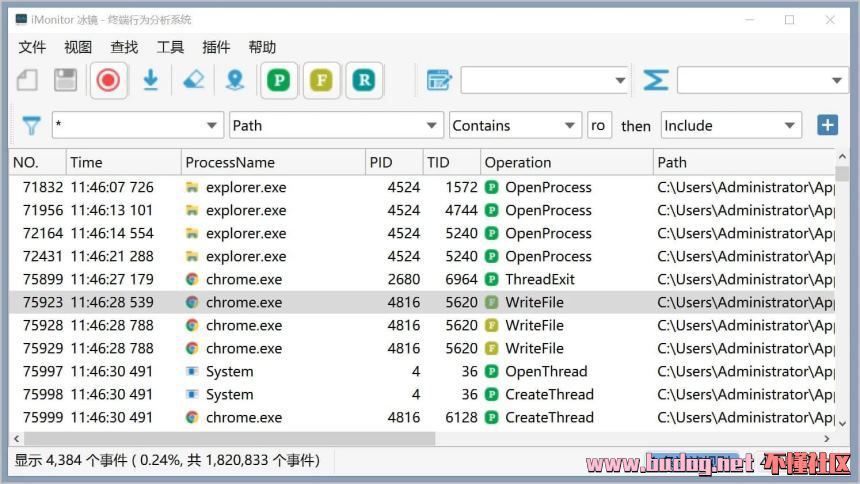Click the filter value input containing 'ro'
Image resolution: width=860 pixels, height=484 pixels.
598,126
